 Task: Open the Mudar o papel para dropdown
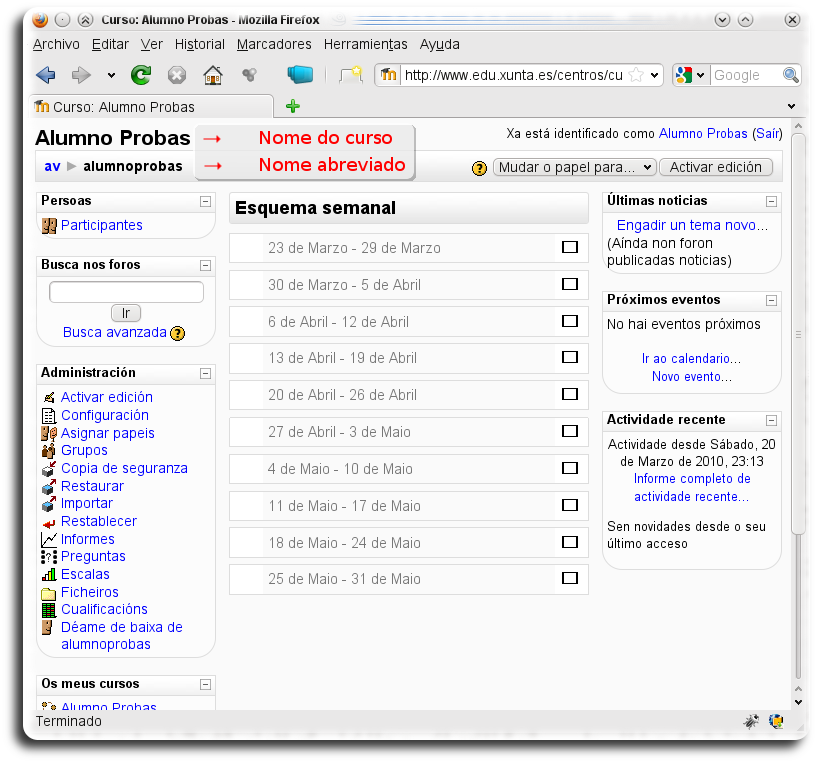click(574, 167)
